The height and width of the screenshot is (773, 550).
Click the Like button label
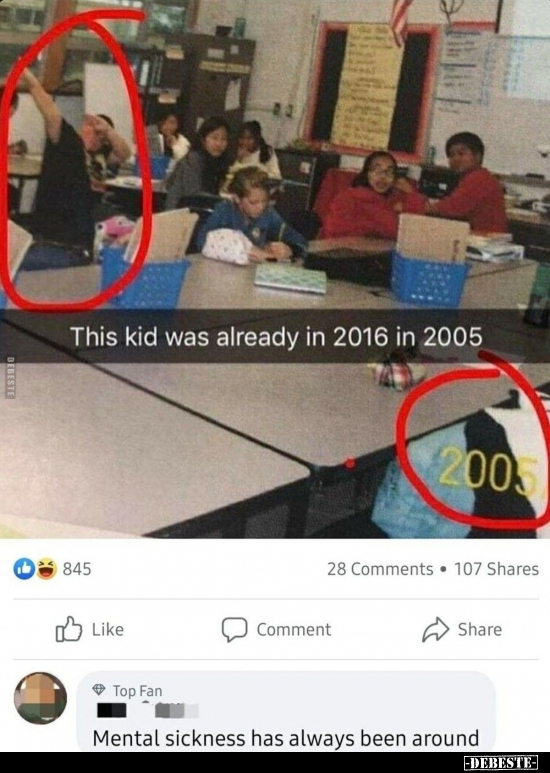pyautogui.click(x=108, y=630)
